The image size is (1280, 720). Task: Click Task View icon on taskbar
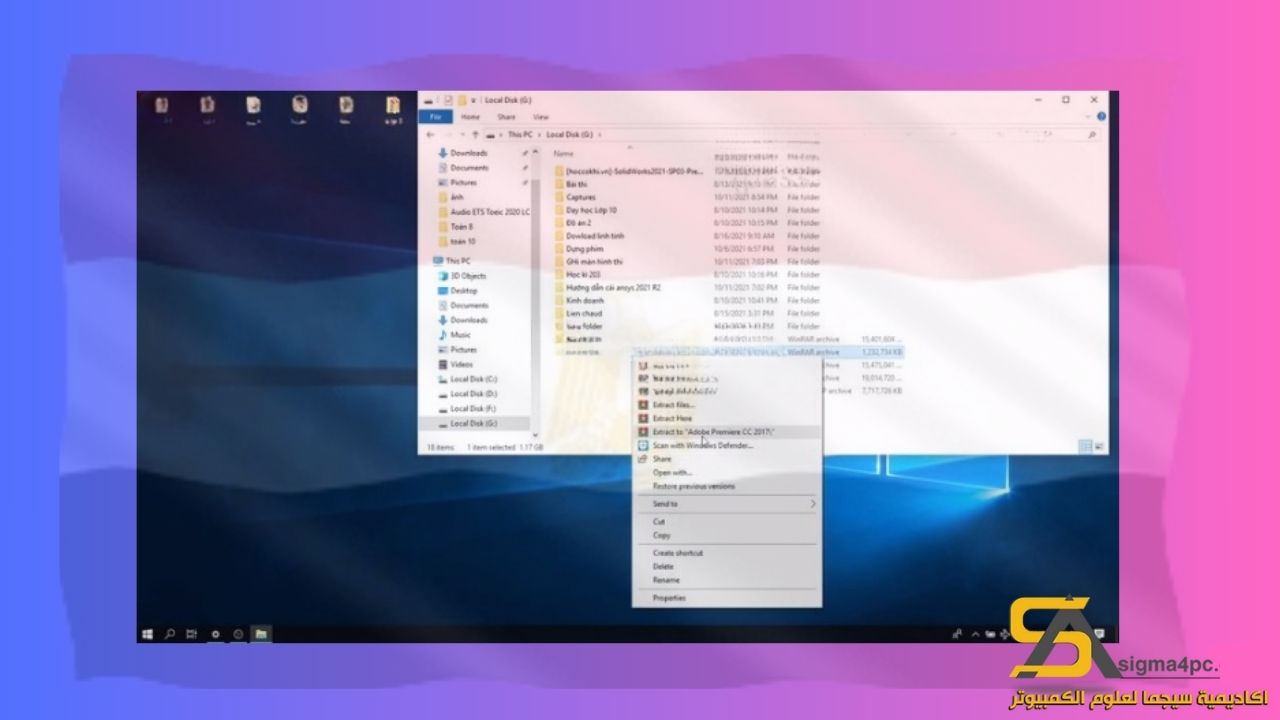(x=192, y=634)
